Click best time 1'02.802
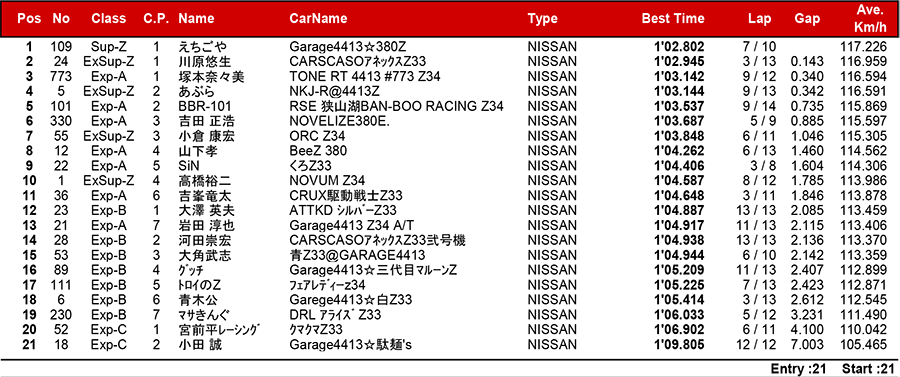The image size is (900, 377). click(679, 47)
